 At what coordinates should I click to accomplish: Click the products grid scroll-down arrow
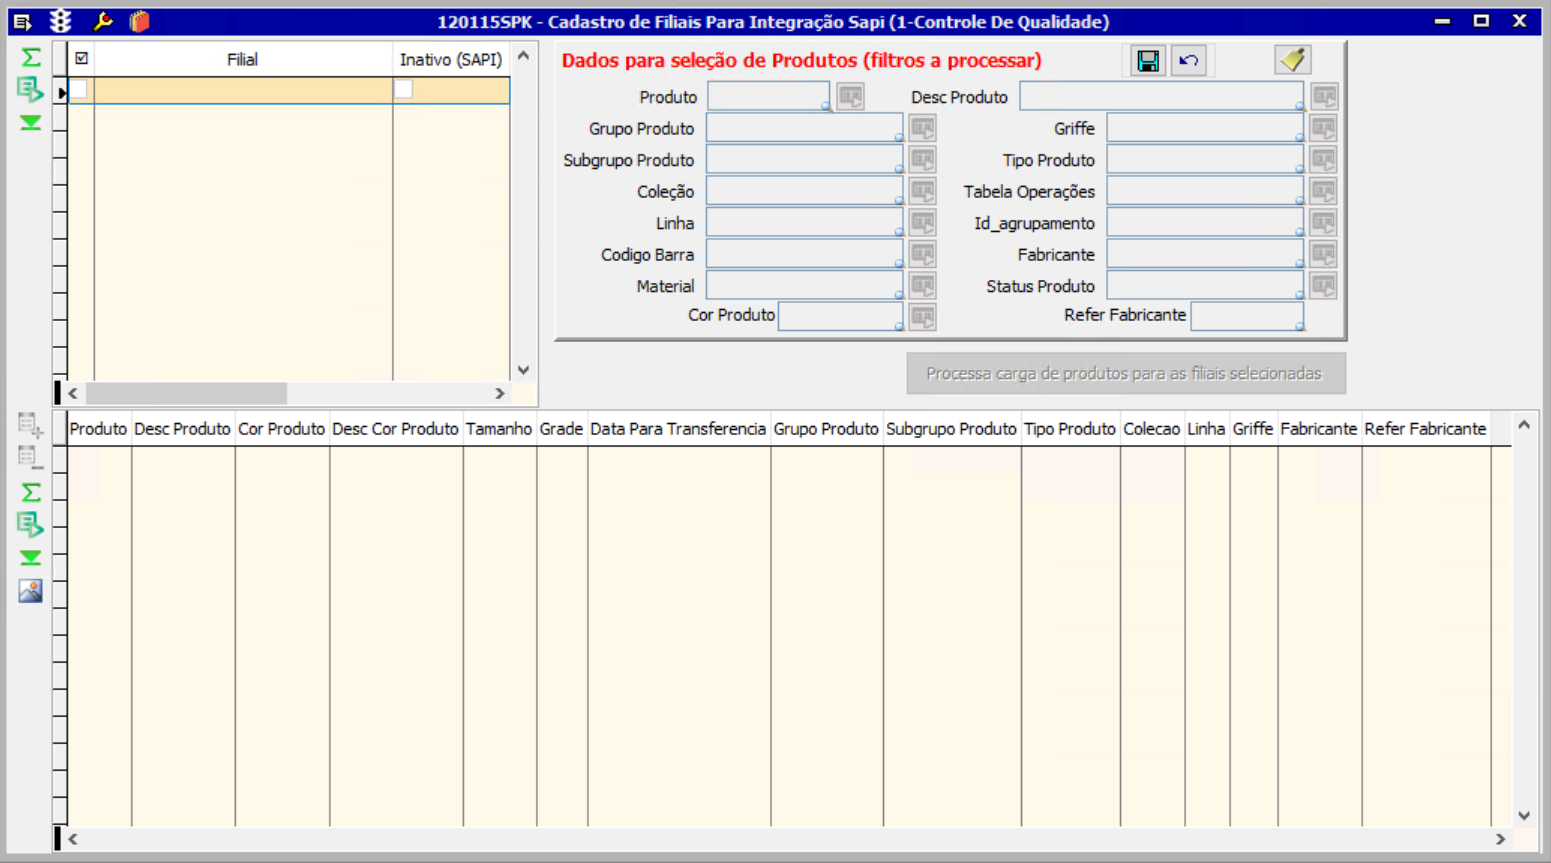point(1524,815)
